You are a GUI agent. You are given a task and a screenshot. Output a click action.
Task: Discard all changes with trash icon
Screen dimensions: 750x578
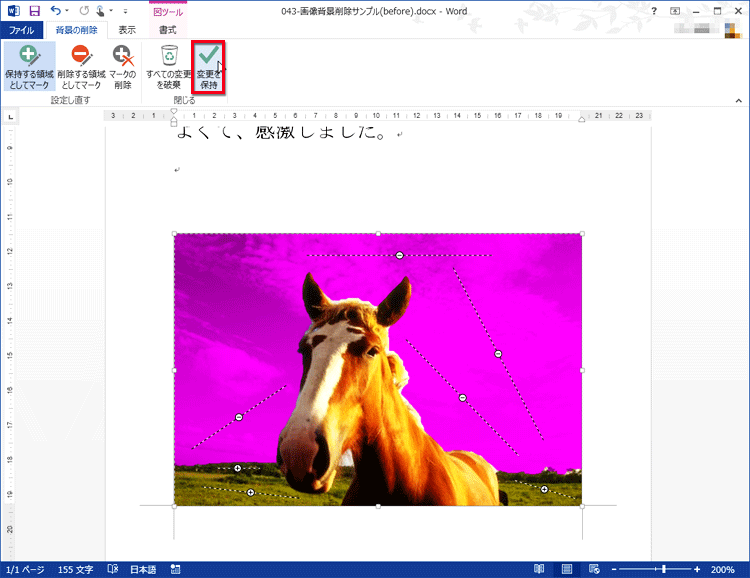coord(169,67)
